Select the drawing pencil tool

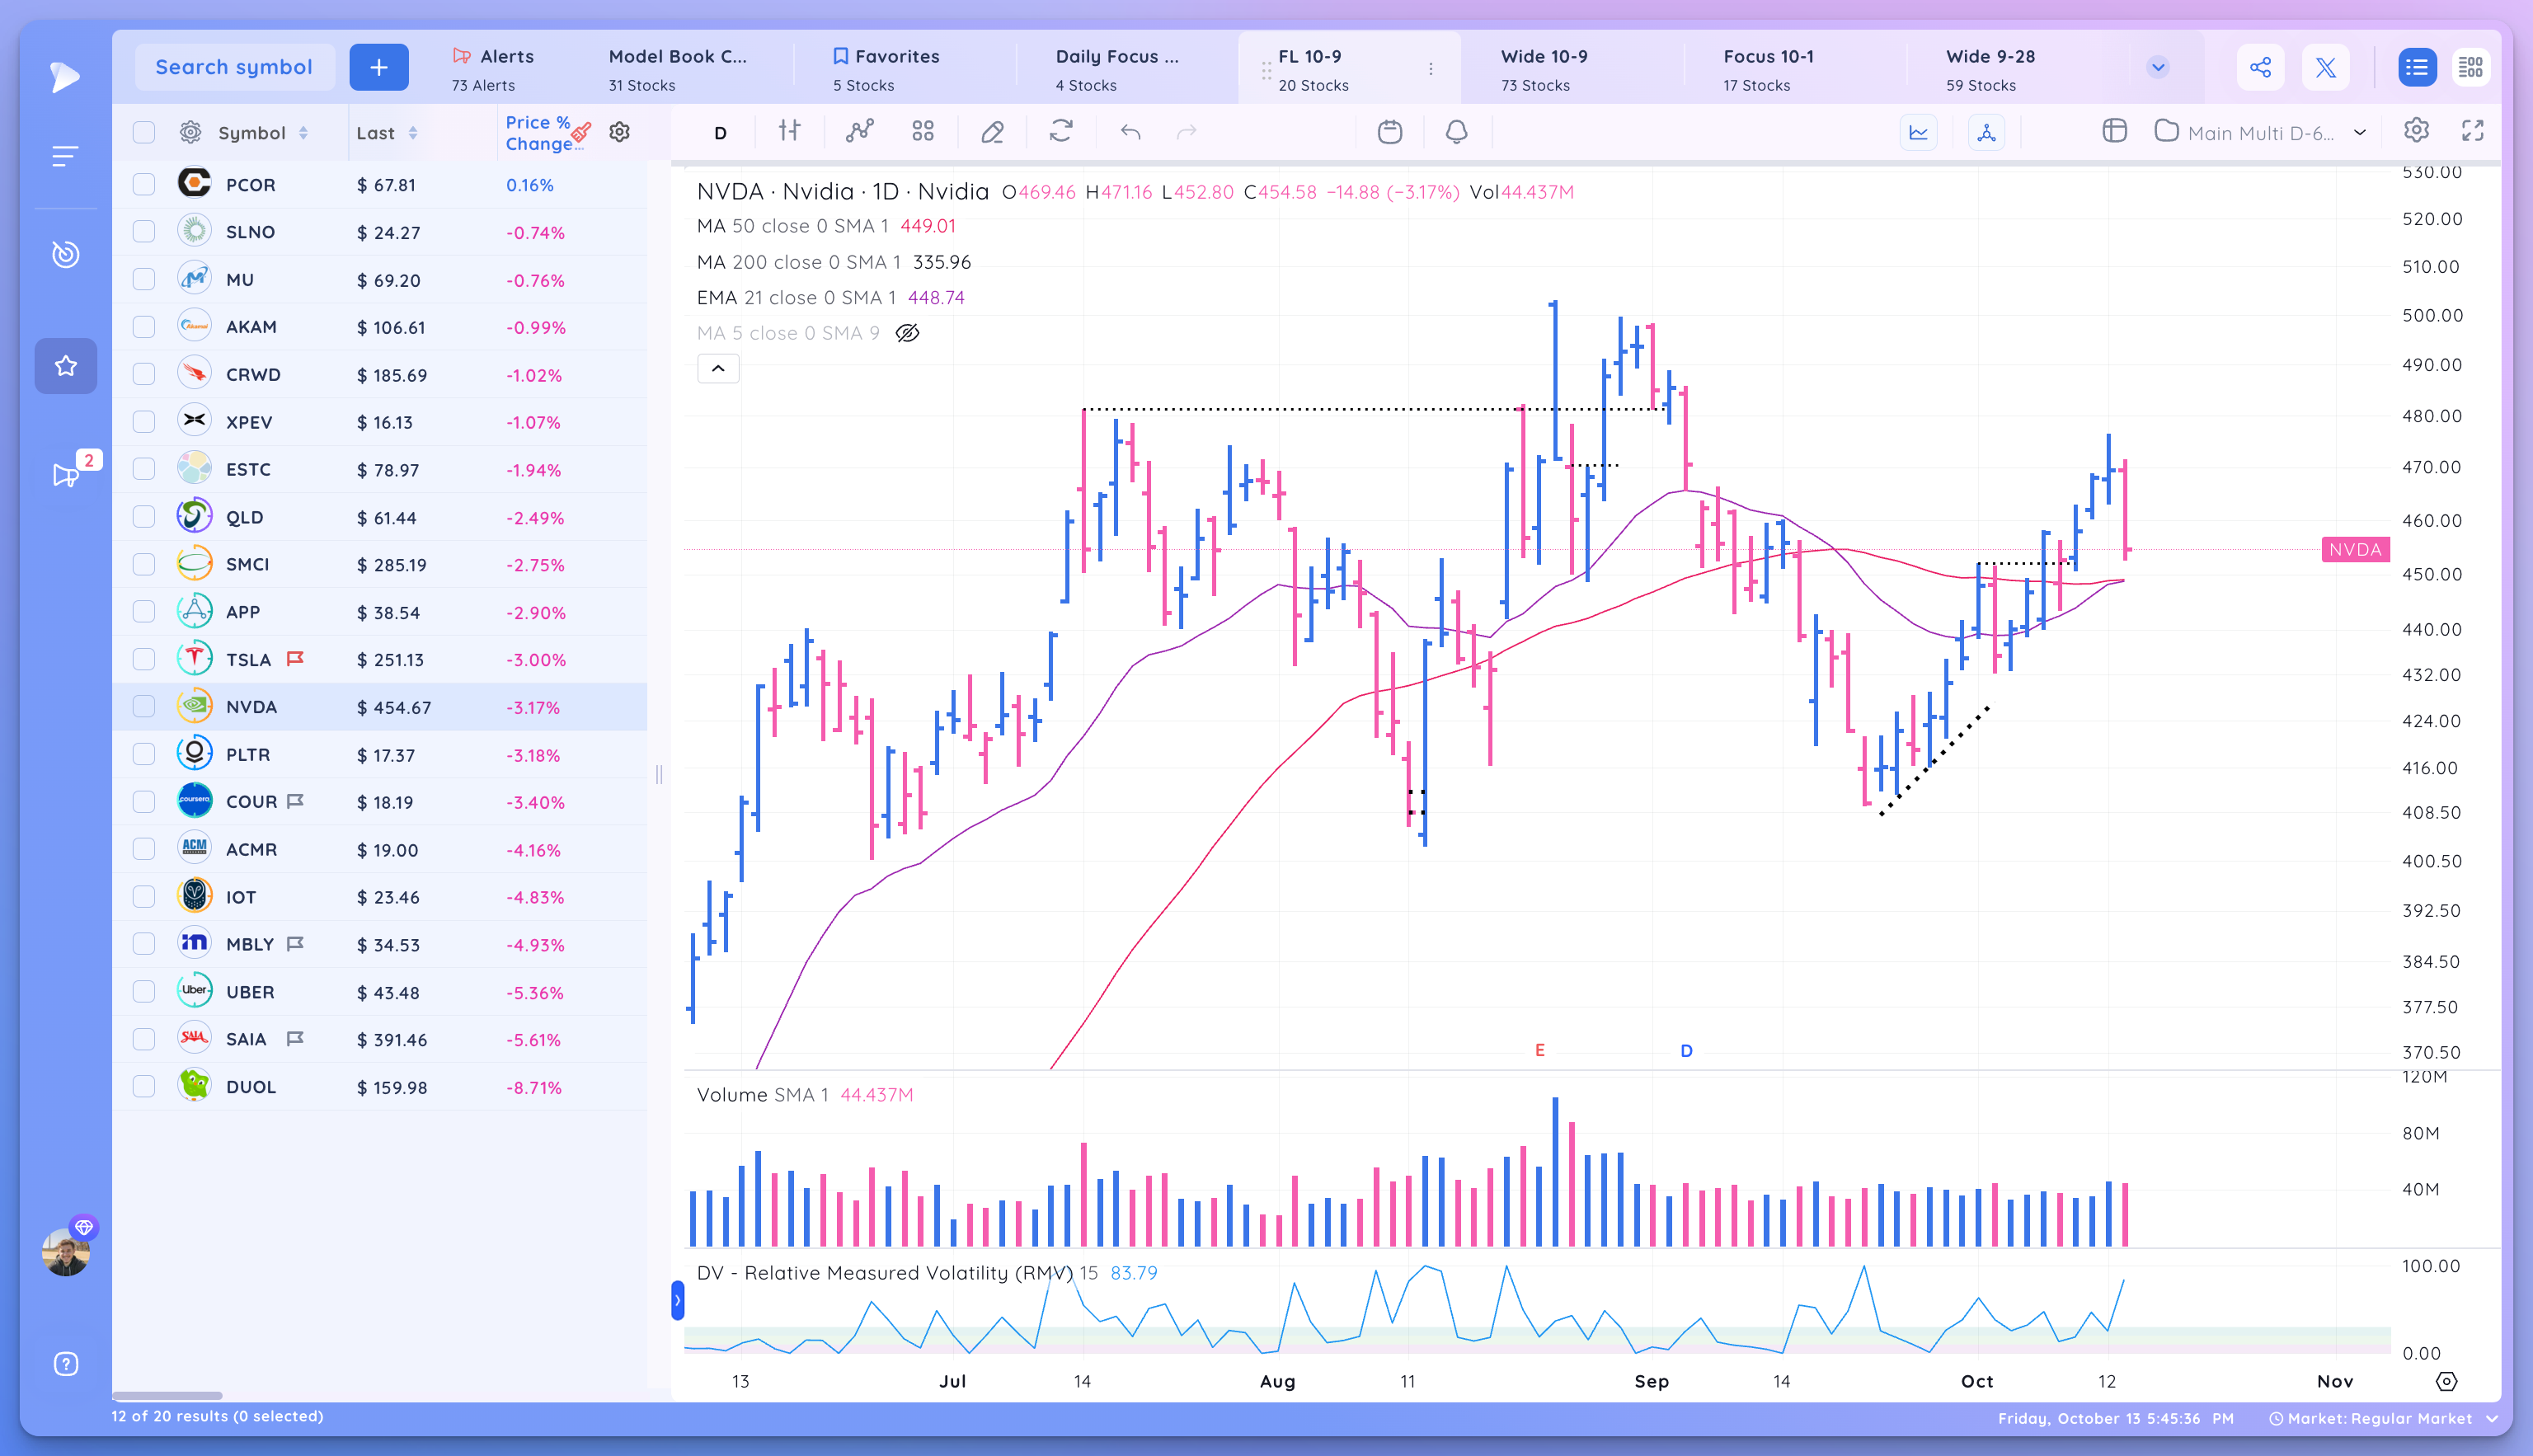coord(992,131)
